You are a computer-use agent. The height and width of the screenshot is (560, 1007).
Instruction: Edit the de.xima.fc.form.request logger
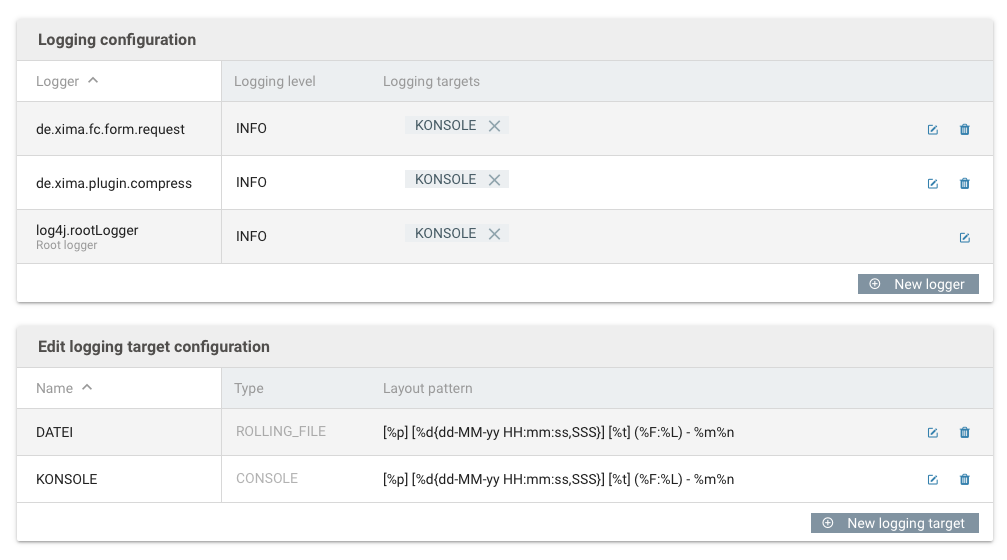pyautogui.click(x=933, y=130)
